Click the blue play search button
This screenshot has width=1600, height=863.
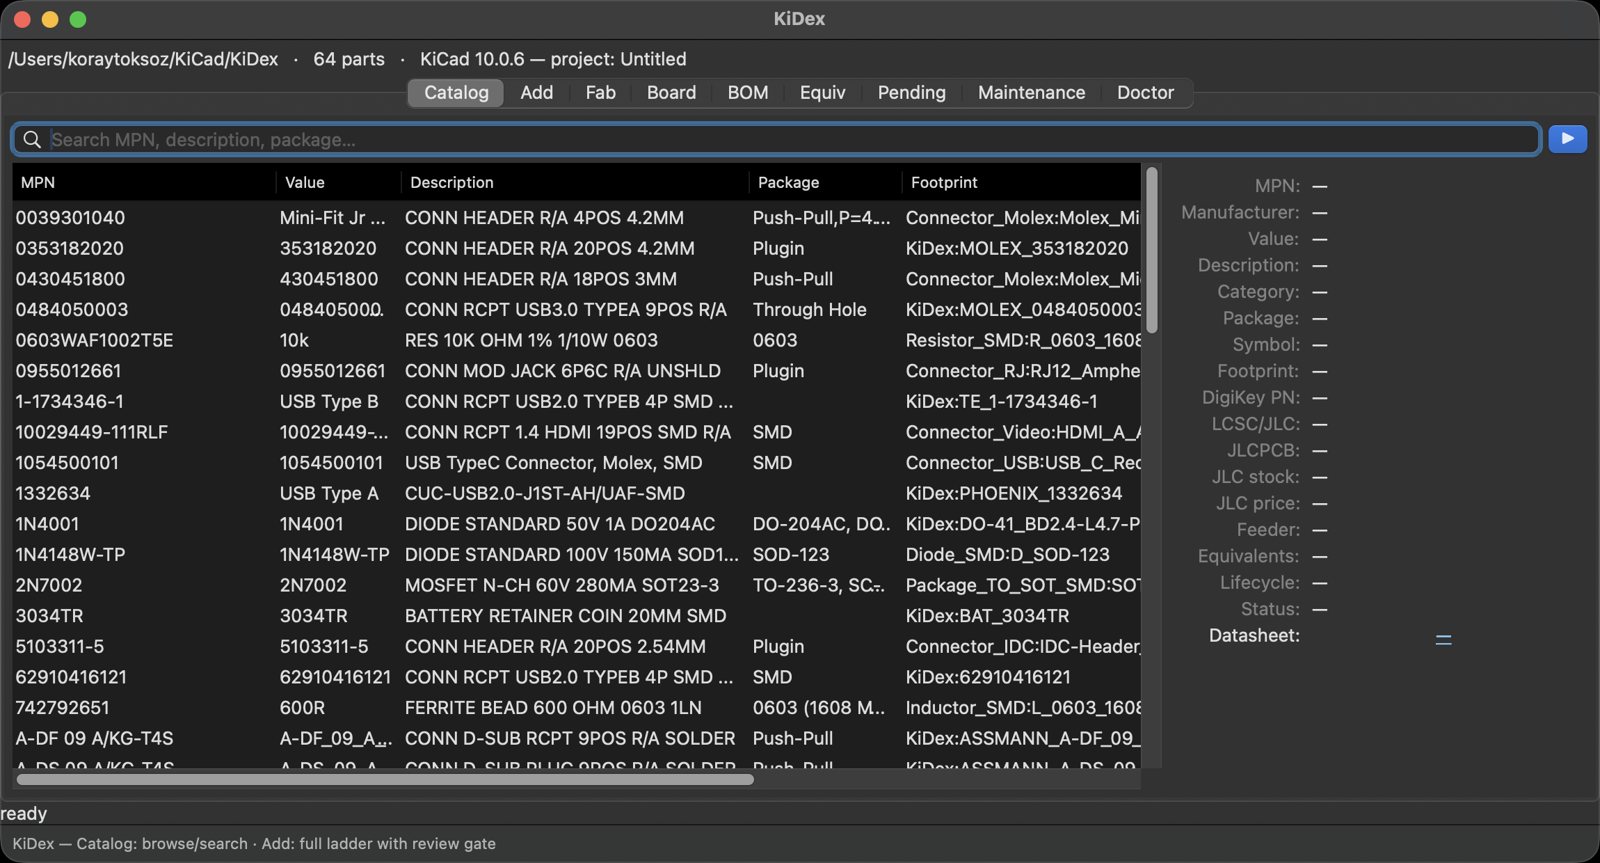[1567, 139]
